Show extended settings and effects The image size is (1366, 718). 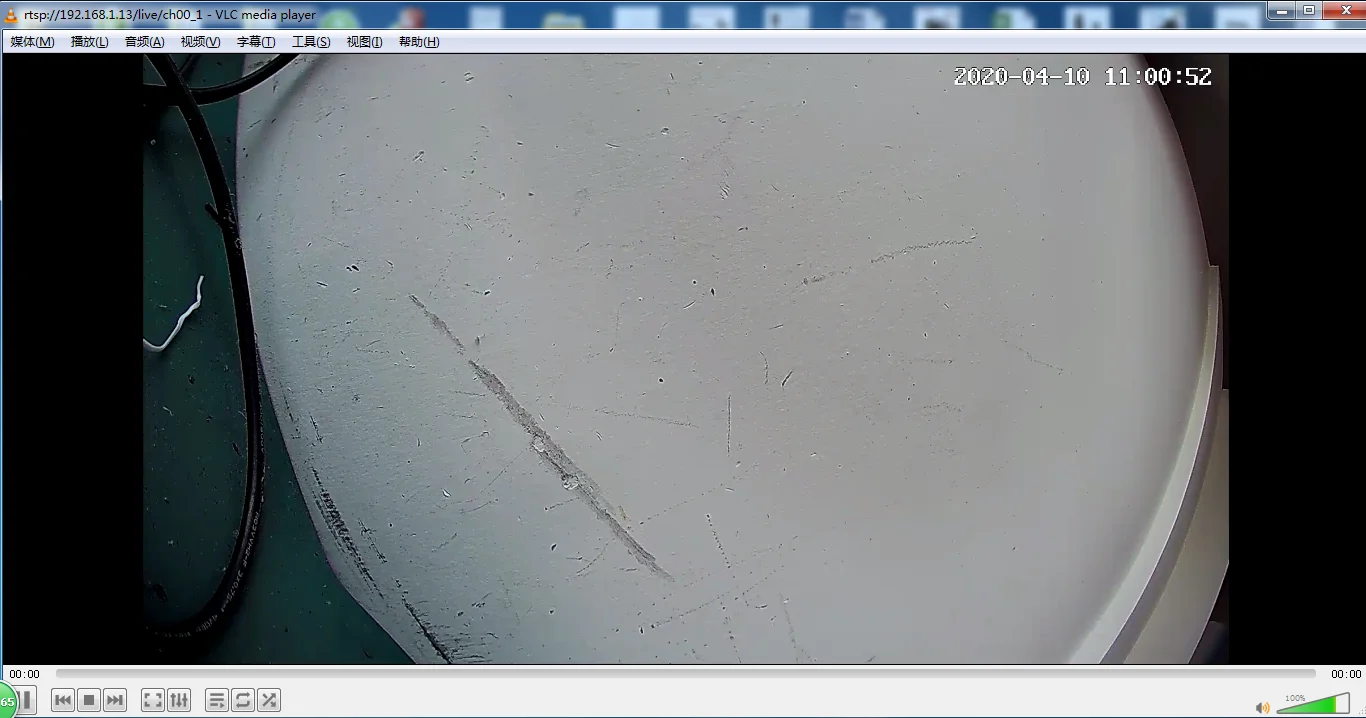[x=179, y=700]
